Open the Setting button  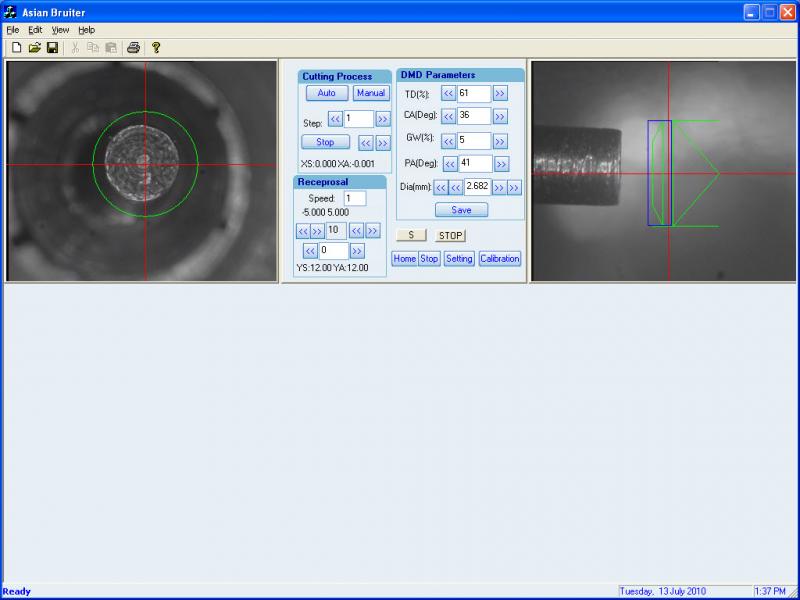pyautogui.click(x=459, y=258)
